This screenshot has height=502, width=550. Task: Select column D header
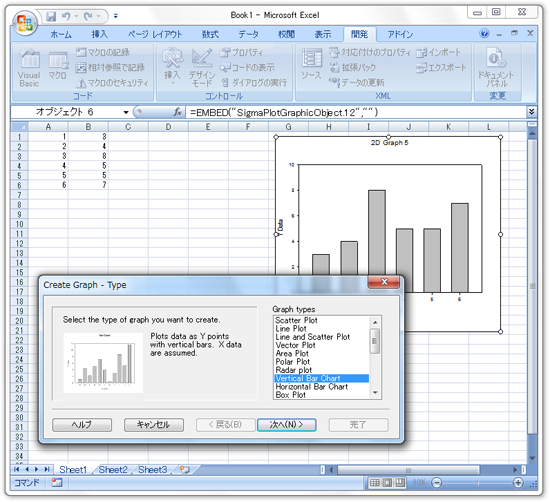(x=168, y=127)
